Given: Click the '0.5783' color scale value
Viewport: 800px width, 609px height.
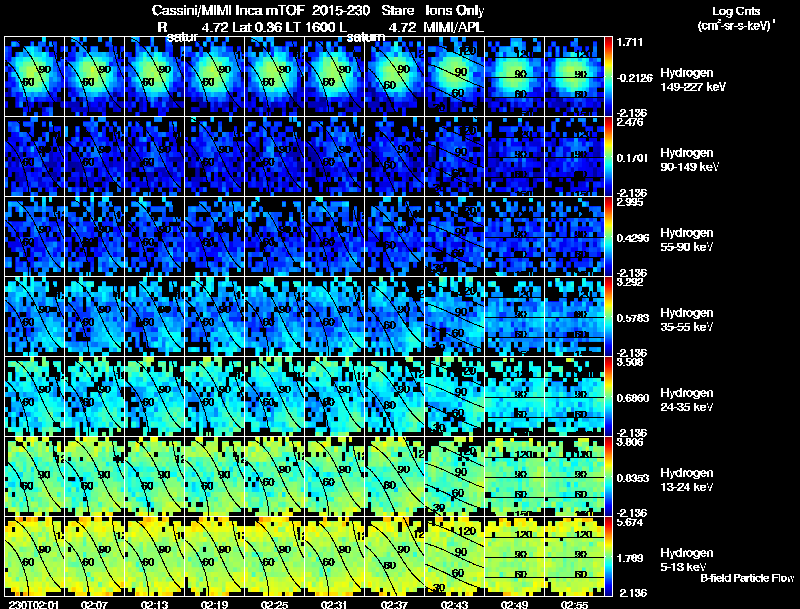Looking at the screenshot, I should [x=633, y=318].
